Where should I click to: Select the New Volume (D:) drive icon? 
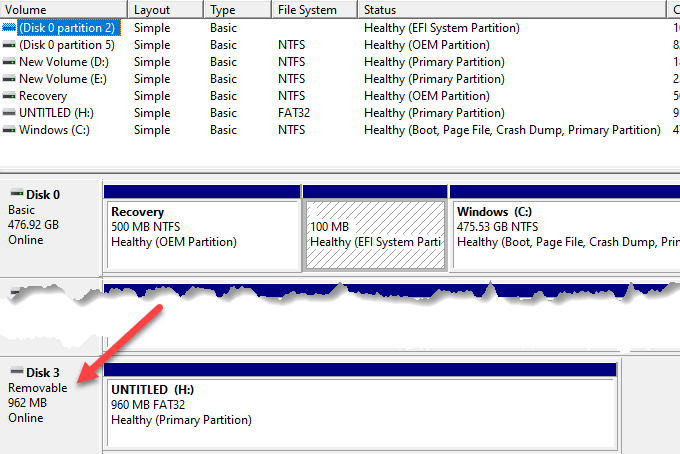9,63
